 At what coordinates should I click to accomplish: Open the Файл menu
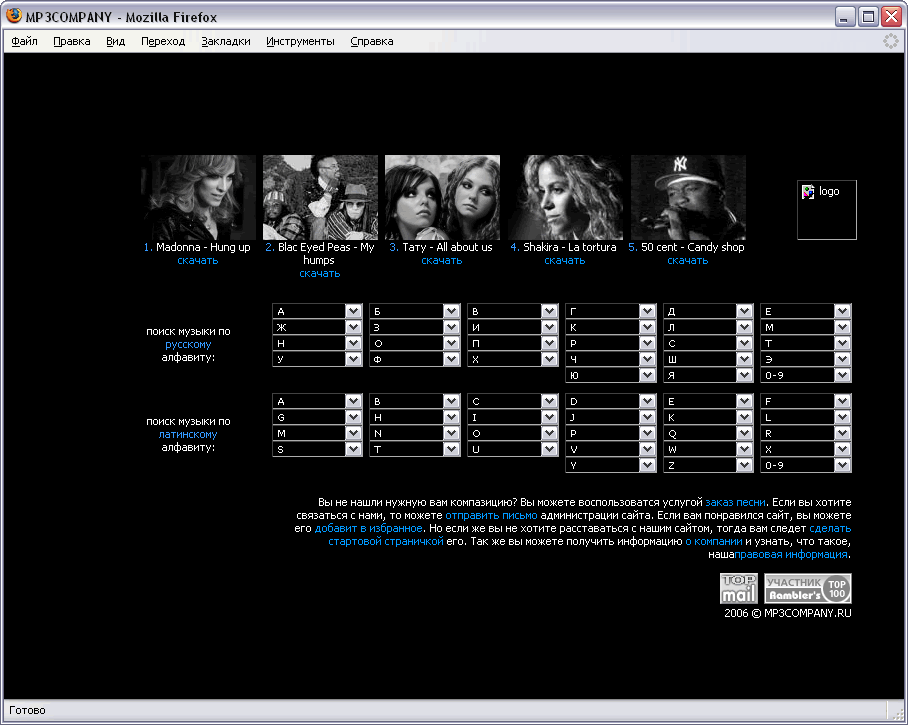[x=24, y=41]
